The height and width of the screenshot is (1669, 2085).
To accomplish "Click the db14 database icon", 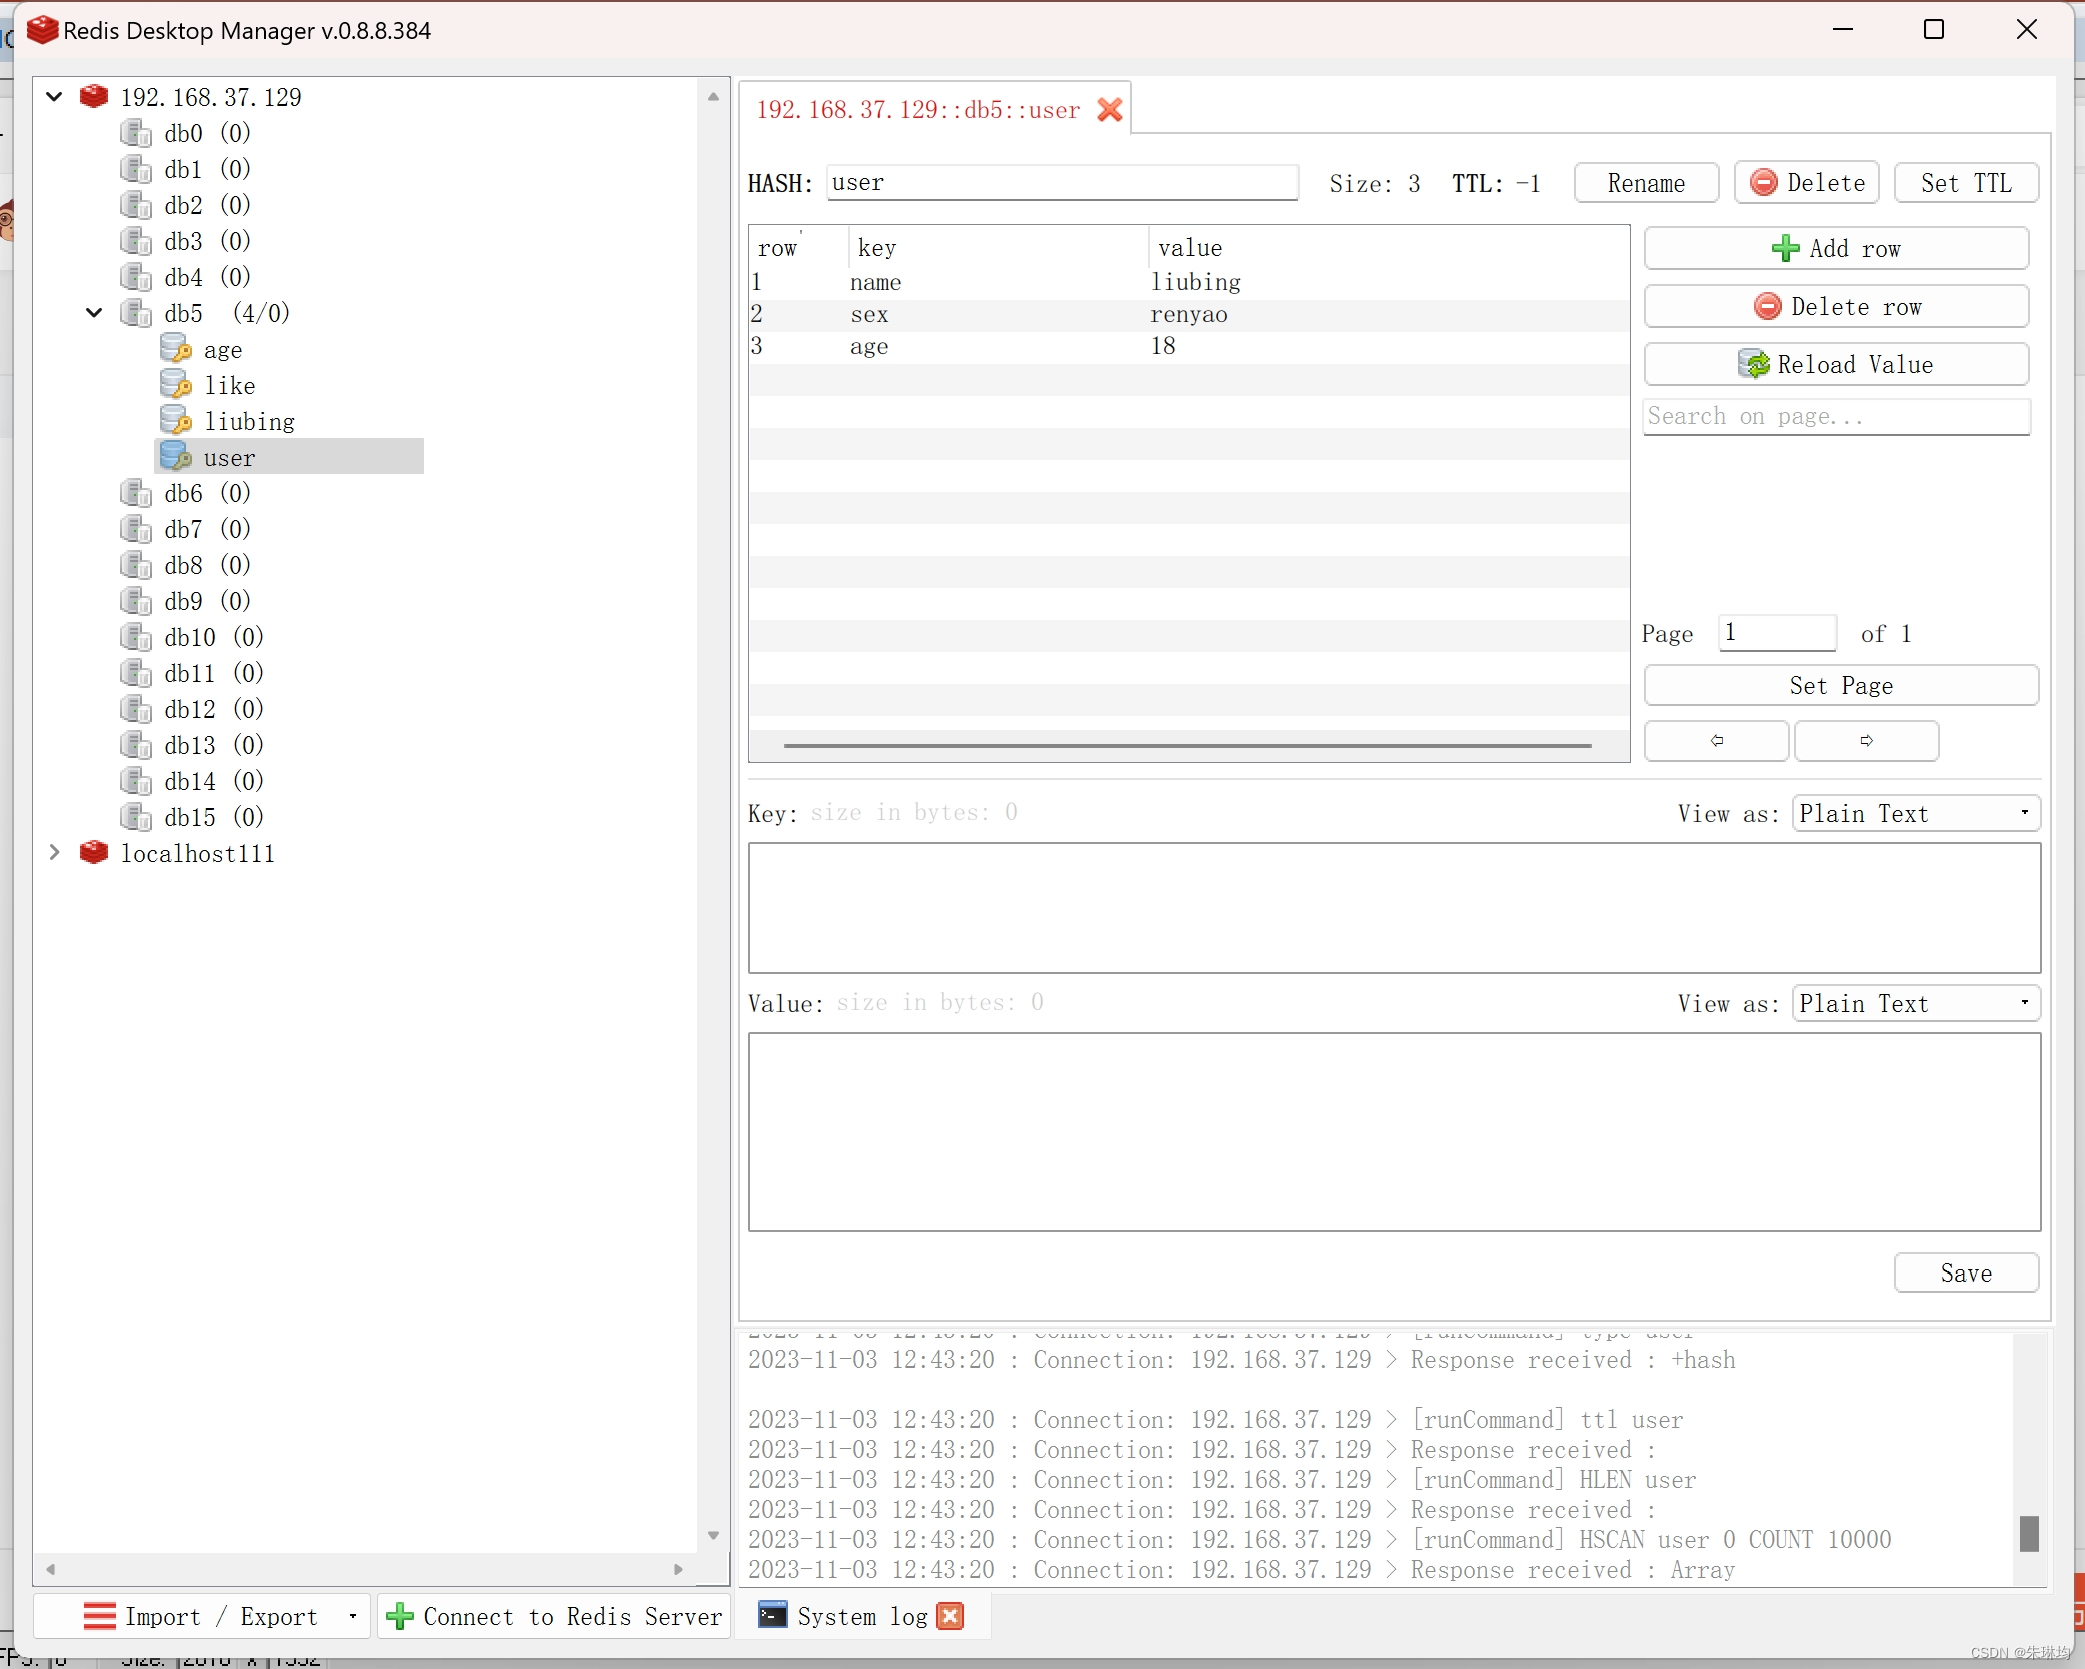I will click(x=135, y=781).
